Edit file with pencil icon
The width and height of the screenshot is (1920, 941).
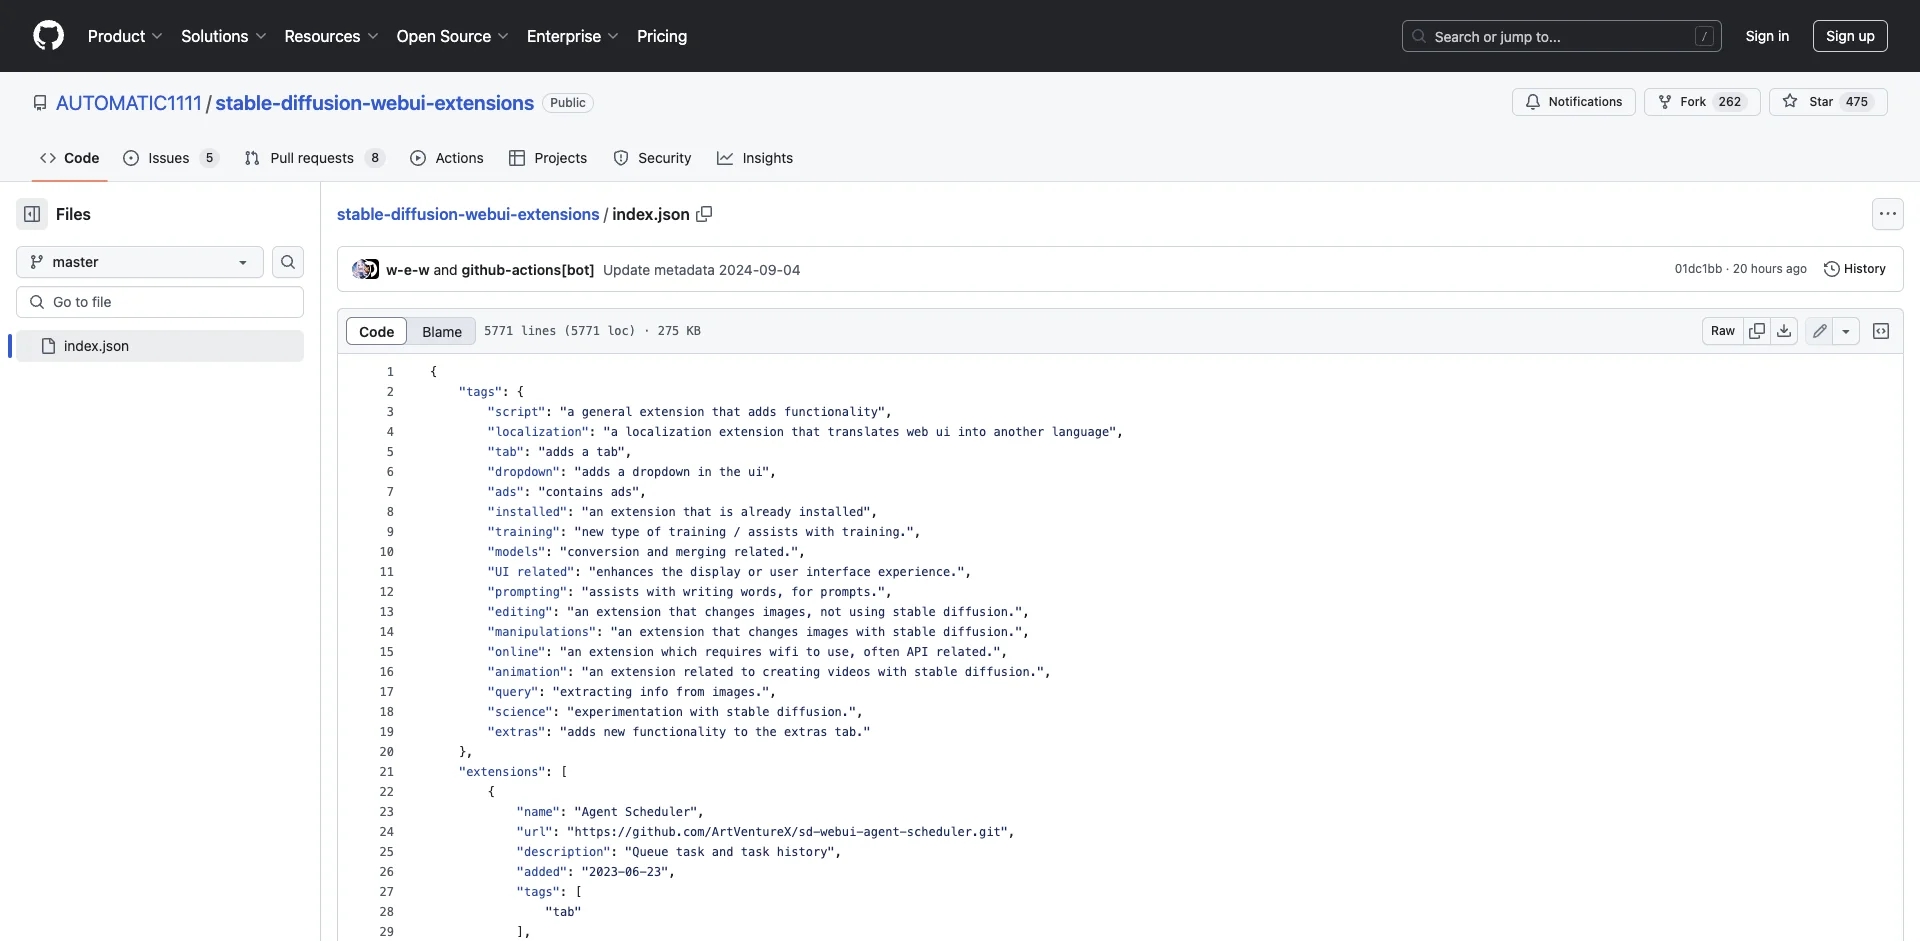click(x=1819, y=331)
